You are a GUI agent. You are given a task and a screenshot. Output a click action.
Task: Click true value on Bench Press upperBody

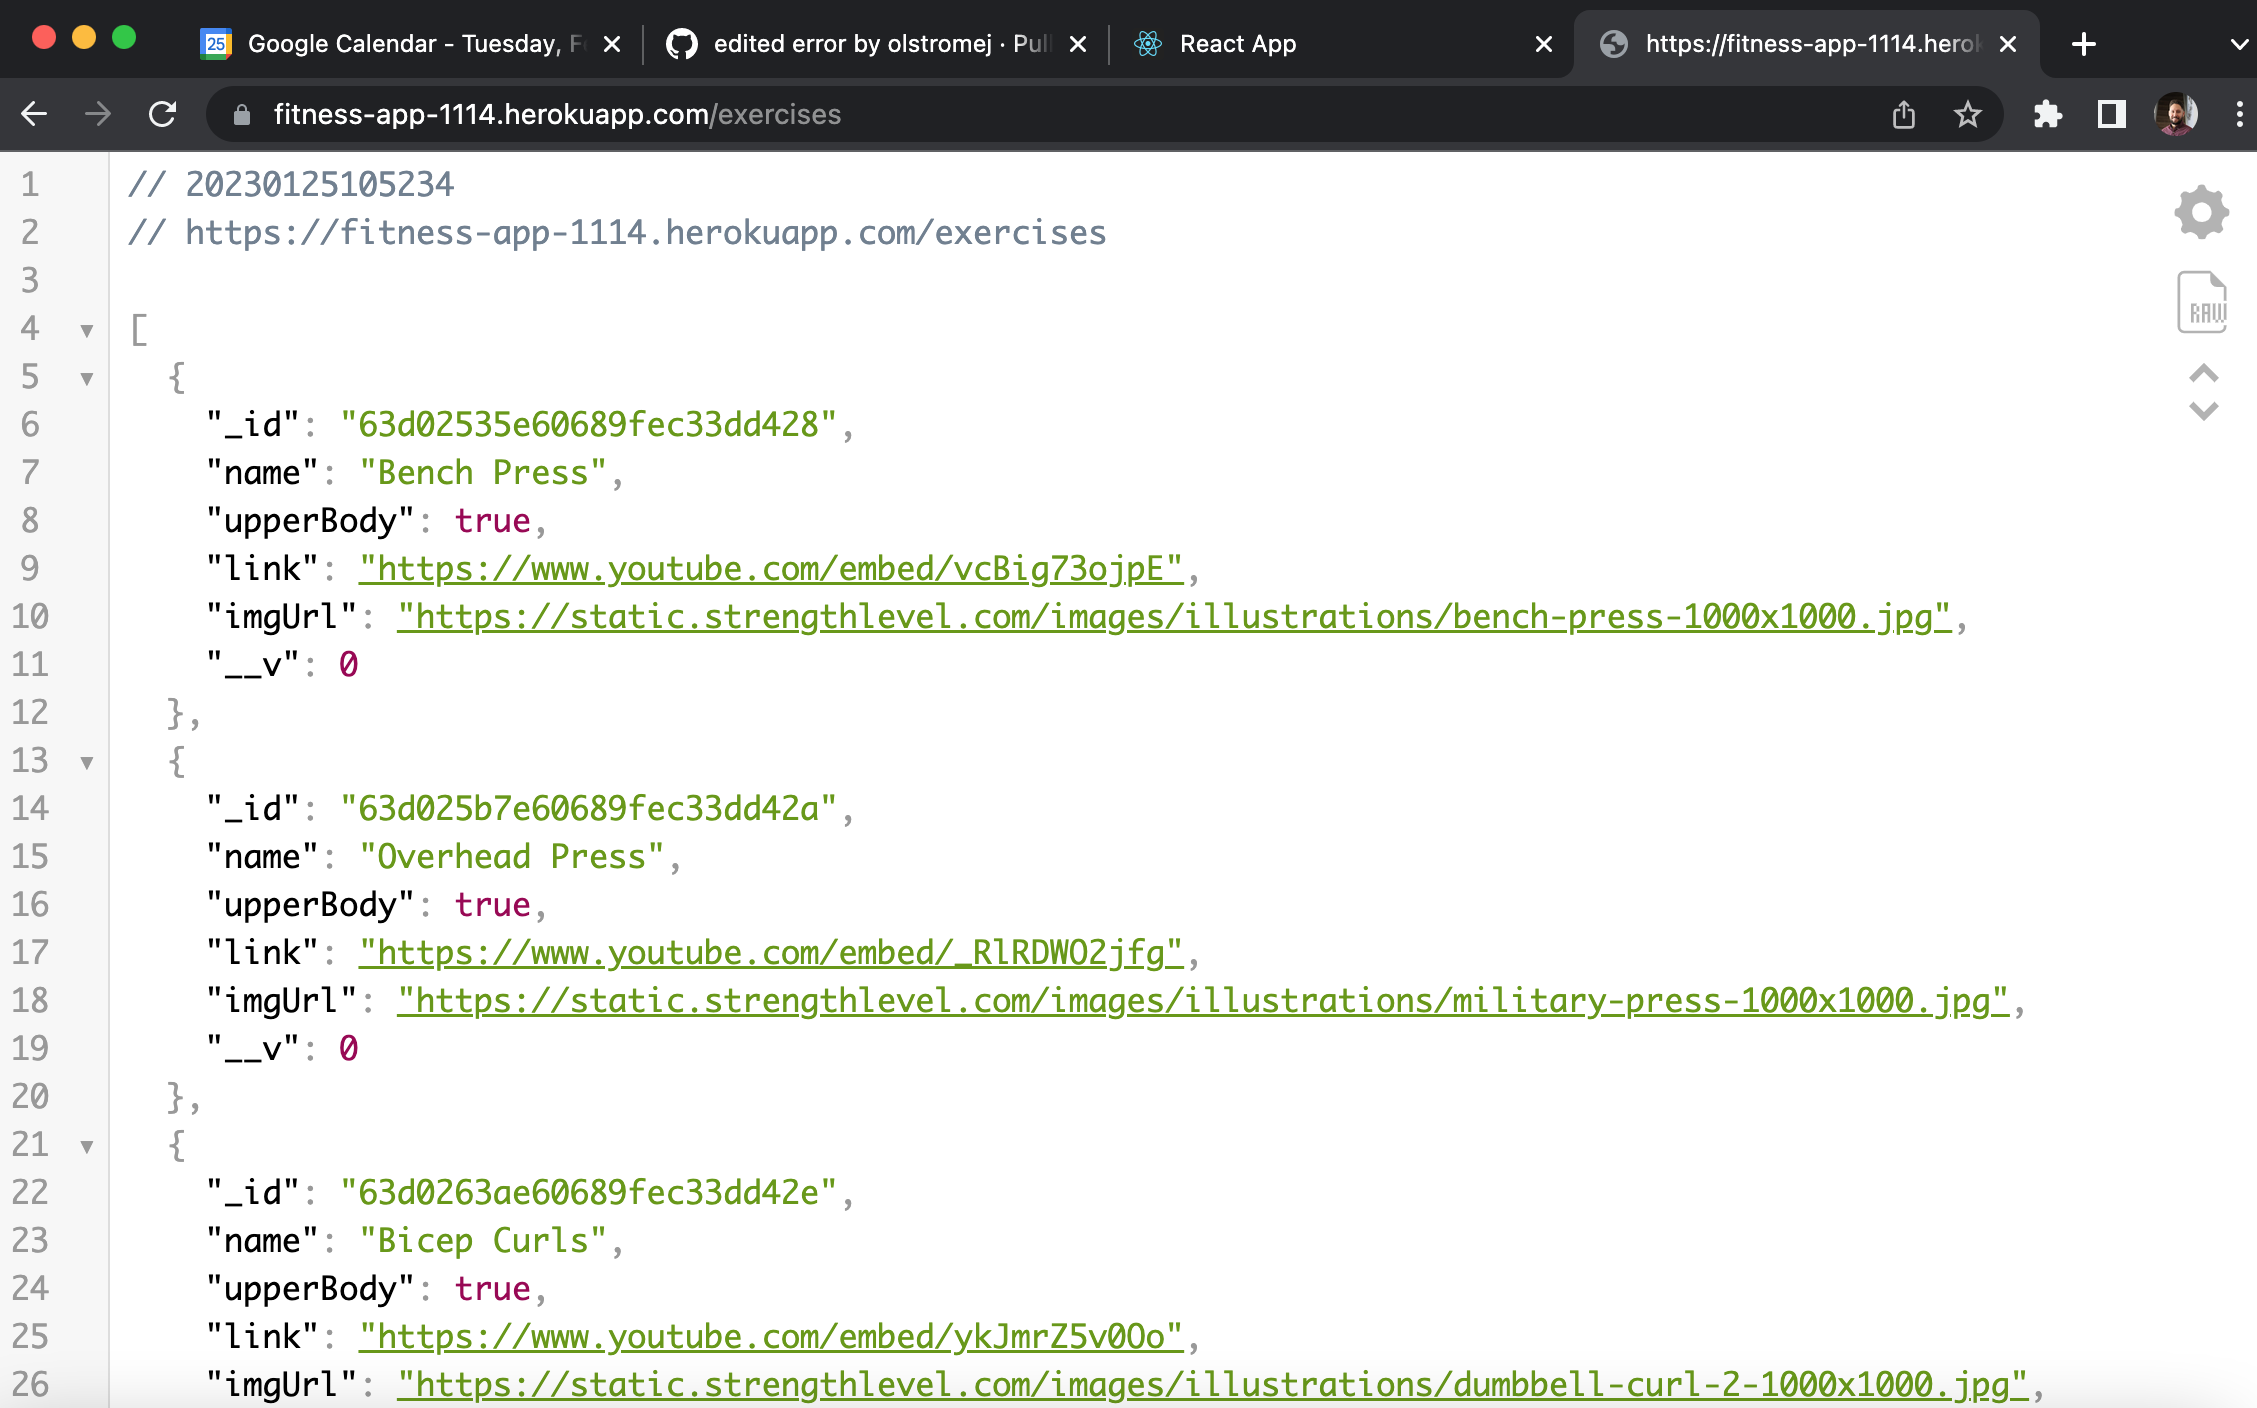coord(491,519)
